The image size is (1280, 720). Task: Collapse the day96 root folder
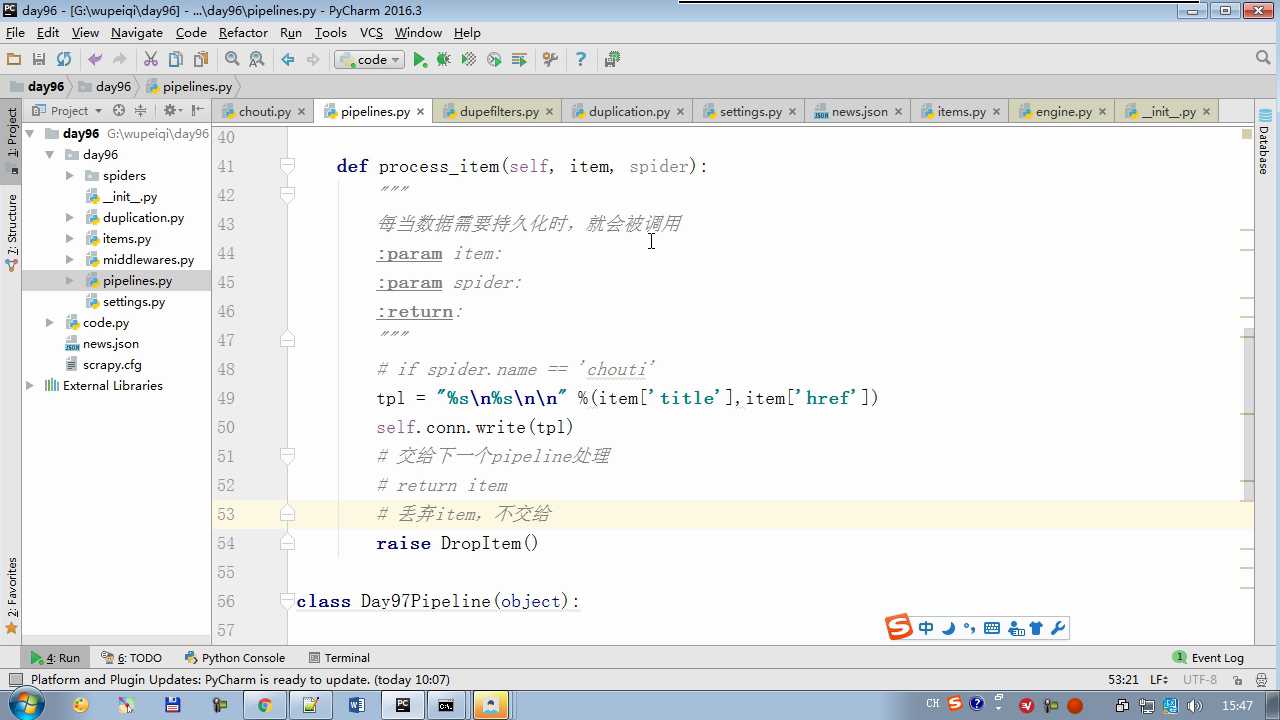click(30, 134)
